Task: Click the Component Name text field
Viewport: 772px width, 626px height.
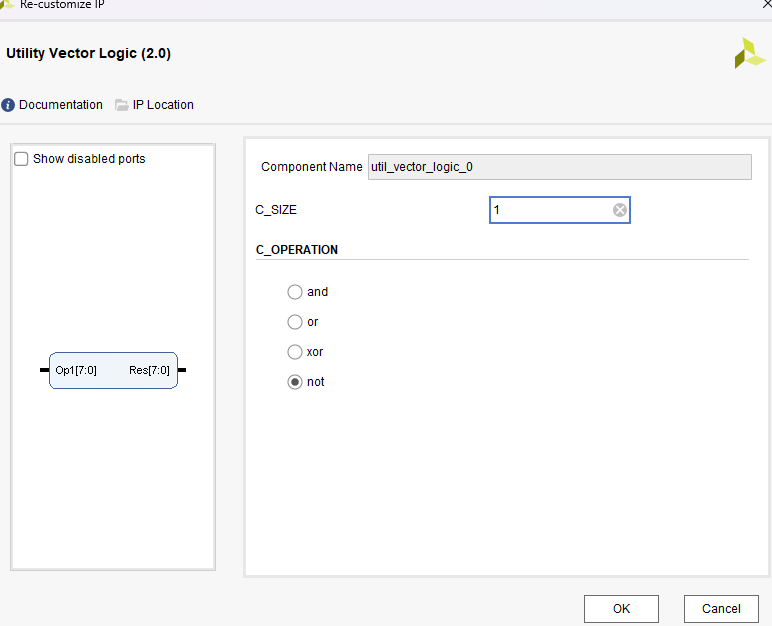Action: [x=559, y=167]
